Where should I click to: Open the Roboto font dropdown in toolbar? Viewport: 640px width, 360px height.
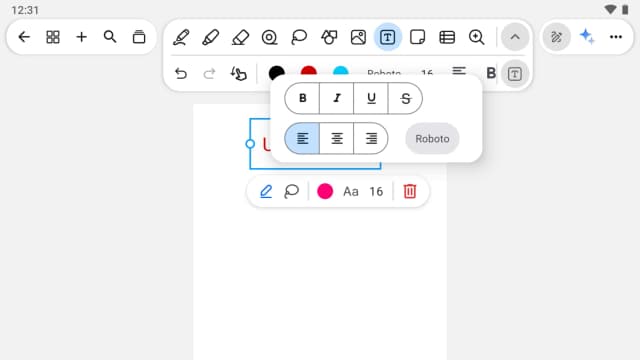click(x=384, y=72)
